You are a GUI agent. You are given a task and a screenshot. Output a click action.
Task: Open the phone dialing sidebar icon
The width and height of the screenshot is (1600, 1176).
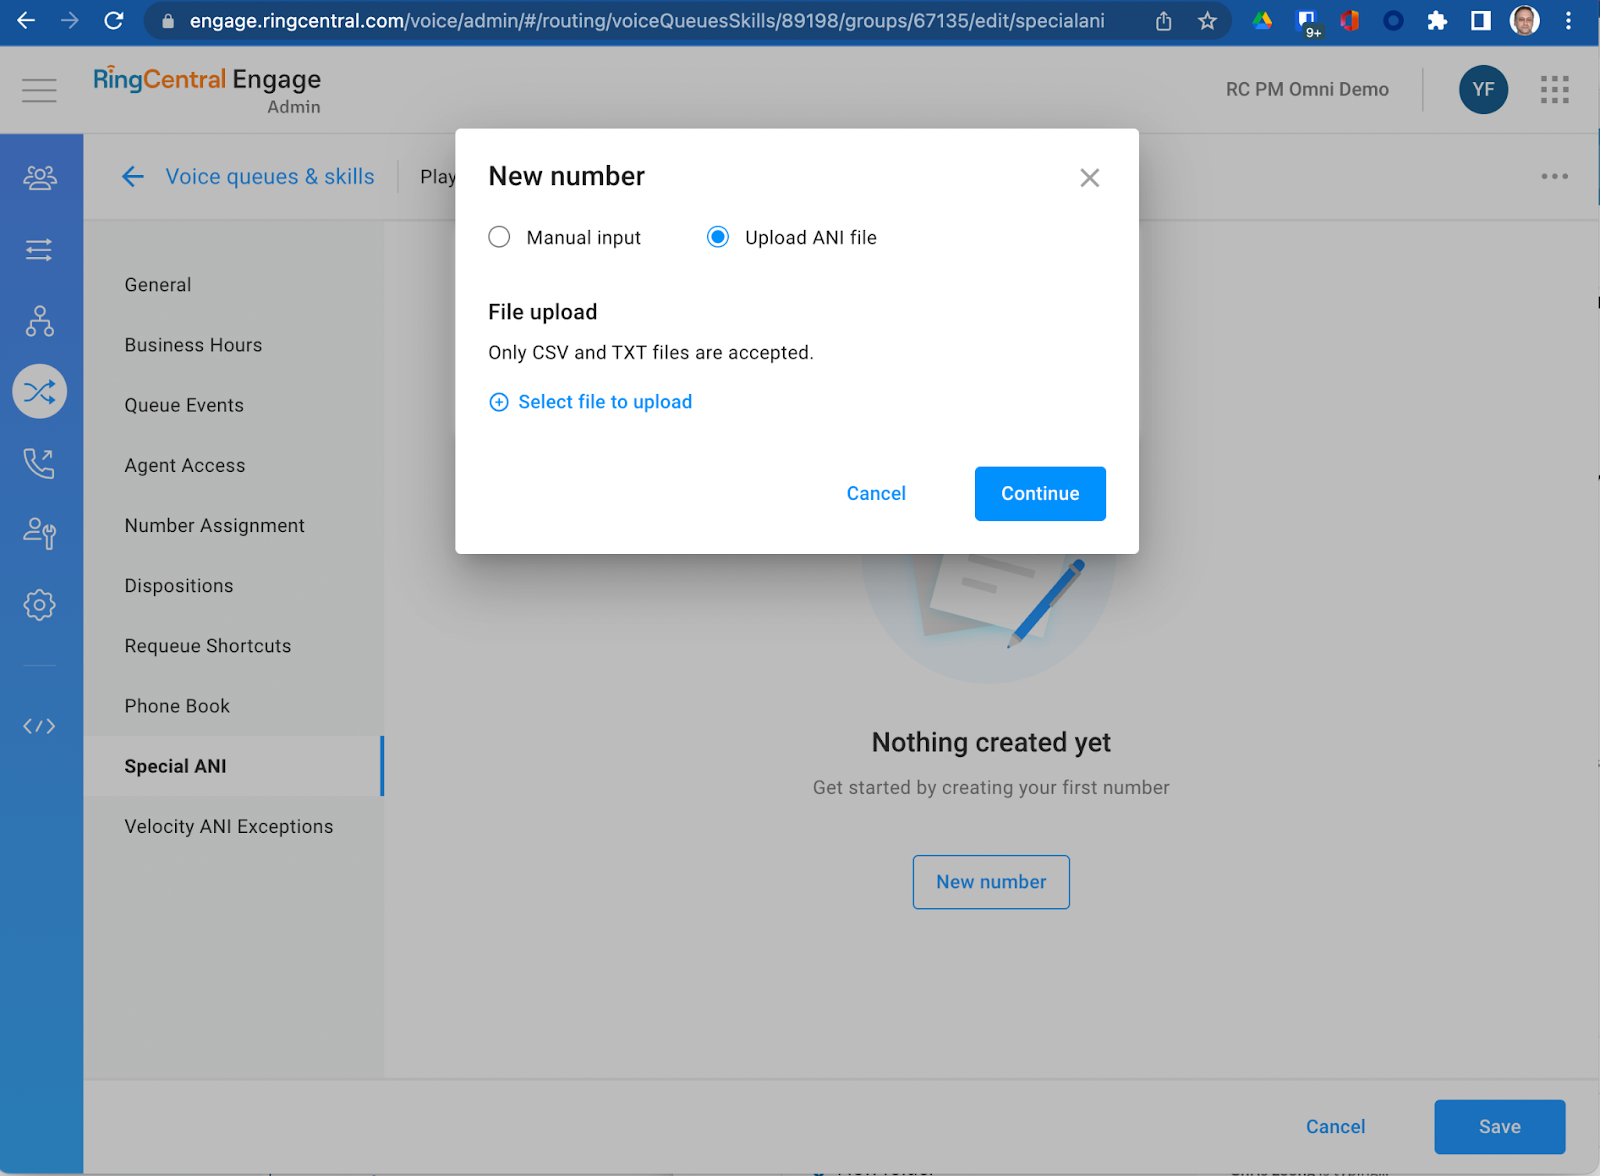tap(40, 463)
